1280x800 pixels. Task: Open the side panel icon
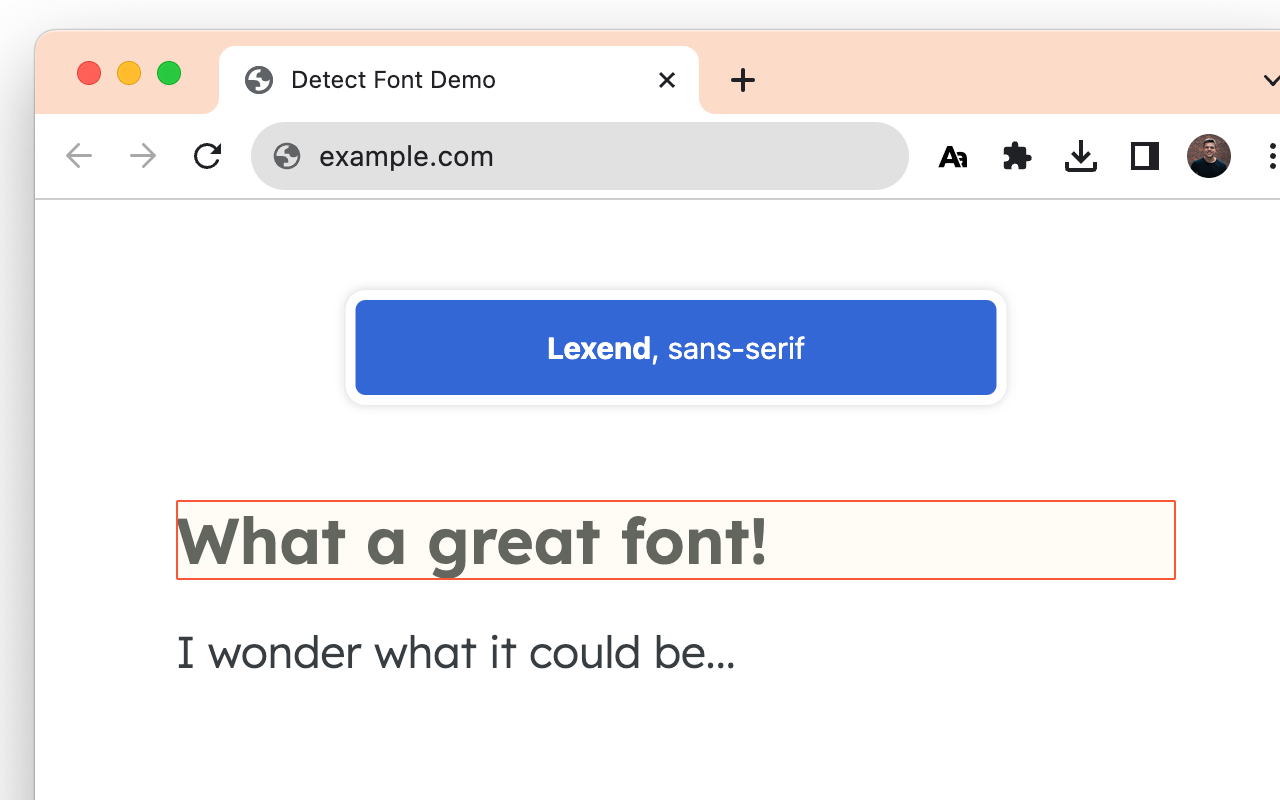click(x=1144, y=156)
